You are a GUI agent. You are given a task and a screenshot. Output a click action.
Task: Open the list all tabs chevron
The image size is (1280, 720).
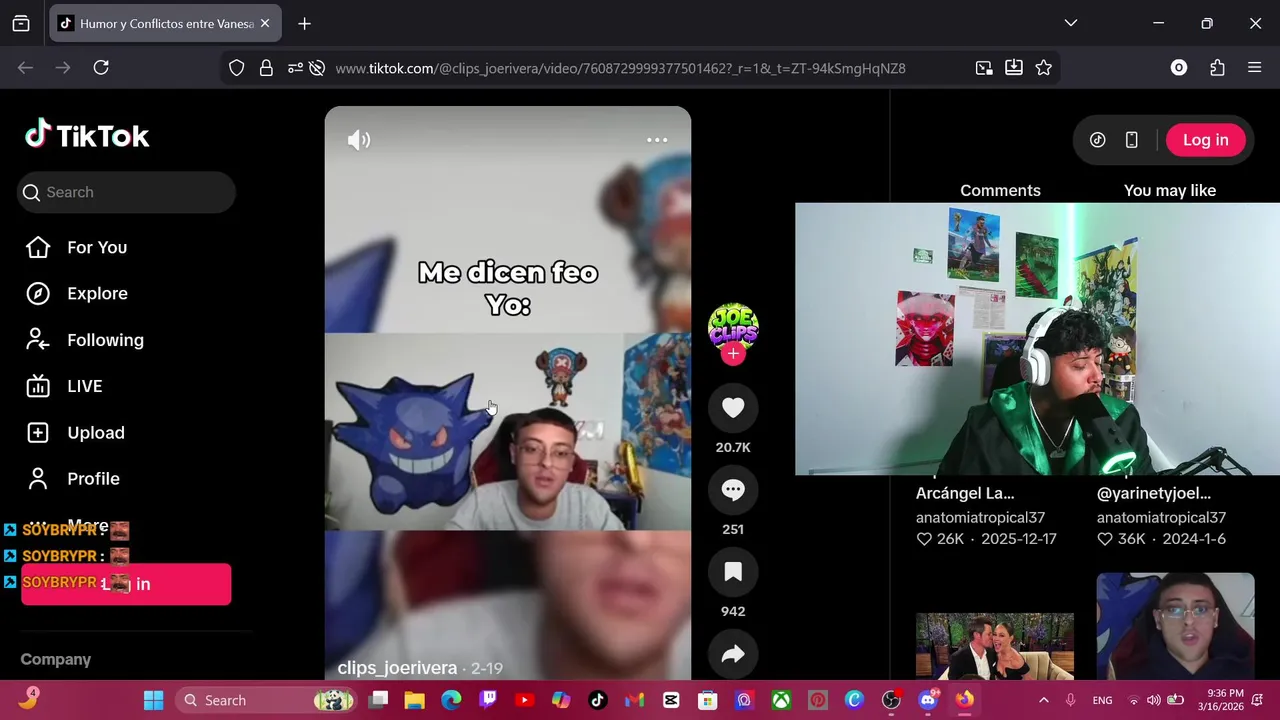pos(1071,23)
